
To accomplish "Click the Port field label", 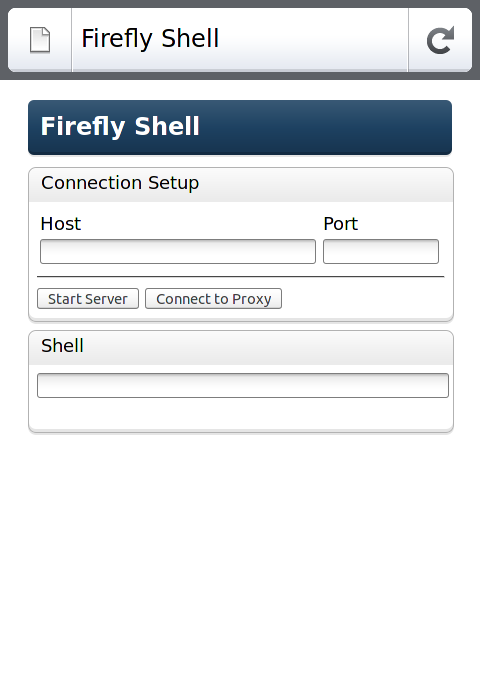I will pyautogui.click(x=341, y=224).
